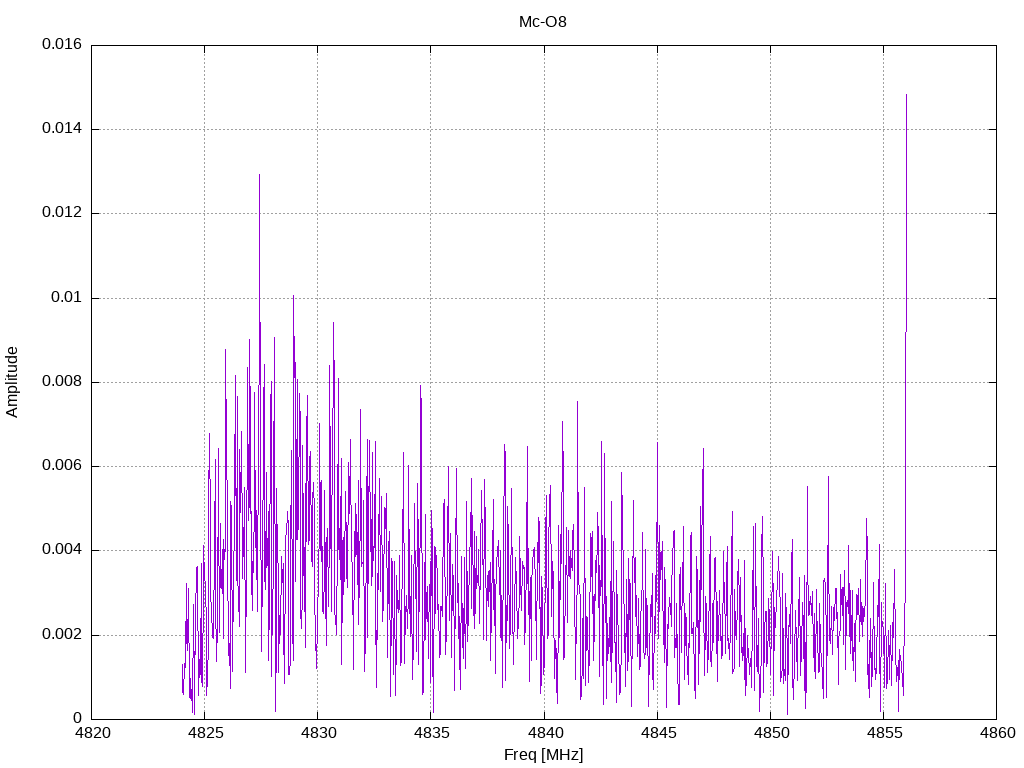Click the 4825 x-axis tick label

(205, 733)
